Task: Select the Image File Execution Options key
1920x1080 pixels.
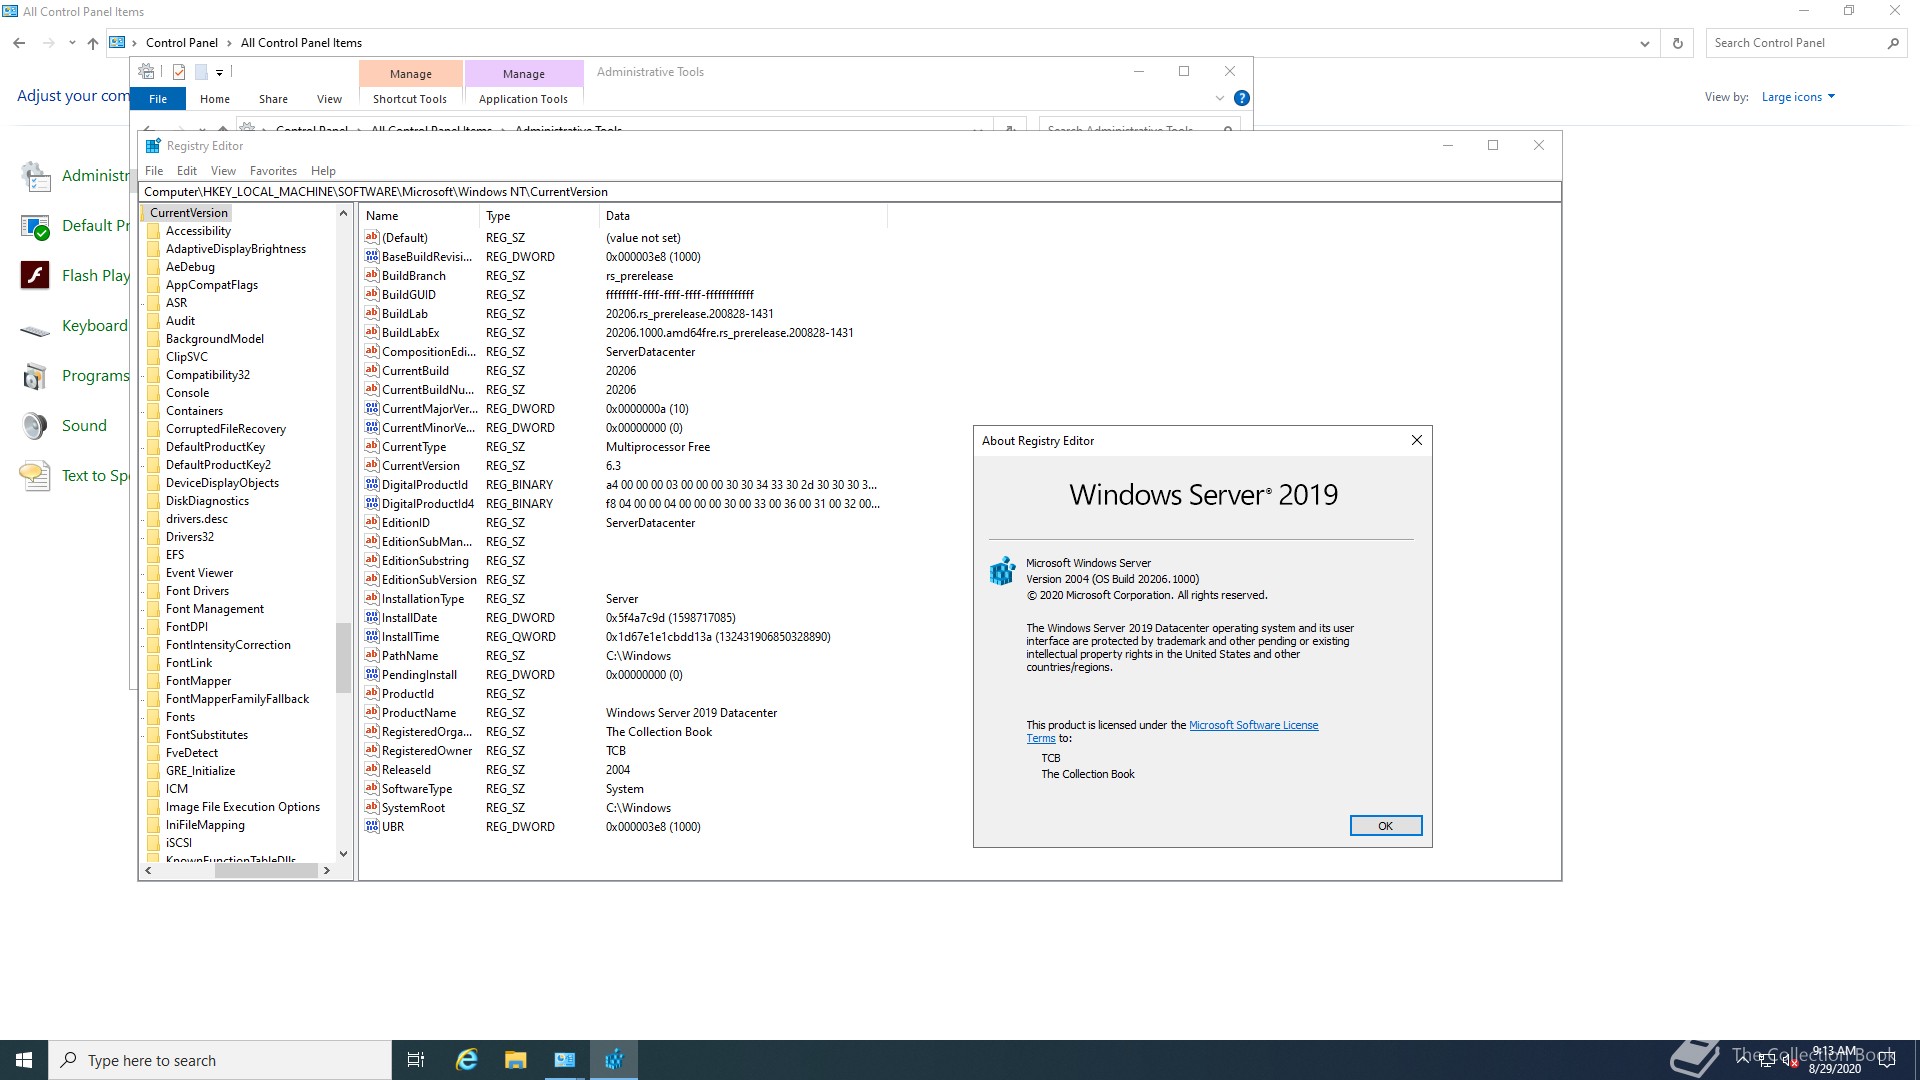Action: coord(243,807)
